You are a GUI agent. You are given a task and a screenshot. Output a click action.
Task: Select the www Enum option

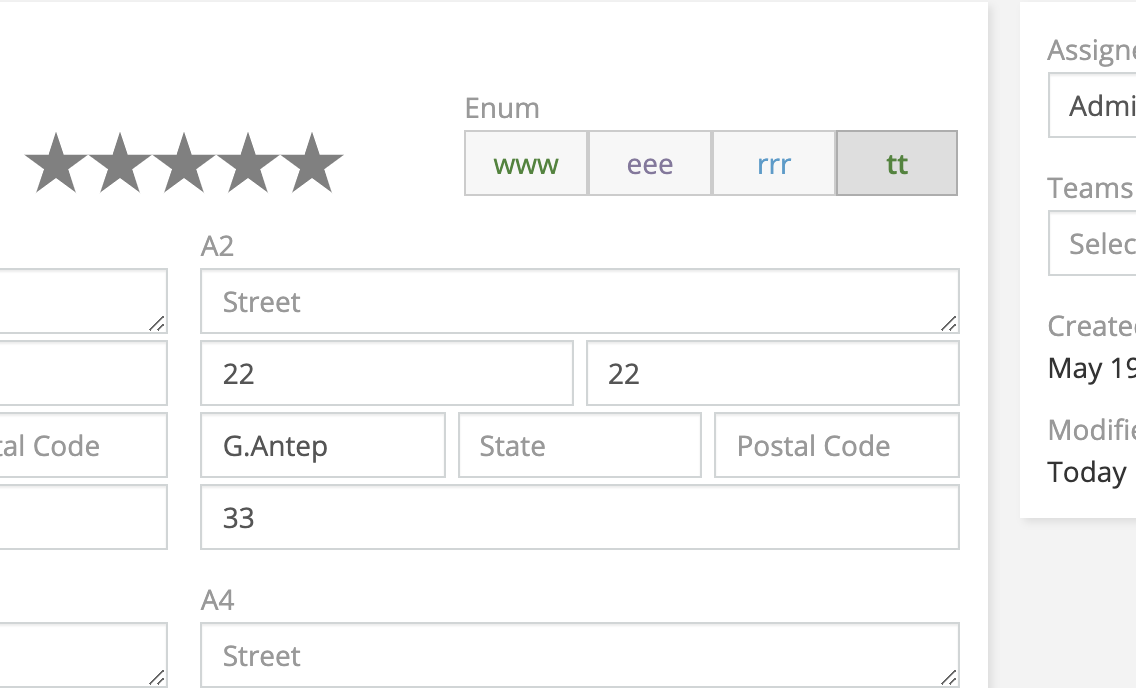[x=526, y=164]
